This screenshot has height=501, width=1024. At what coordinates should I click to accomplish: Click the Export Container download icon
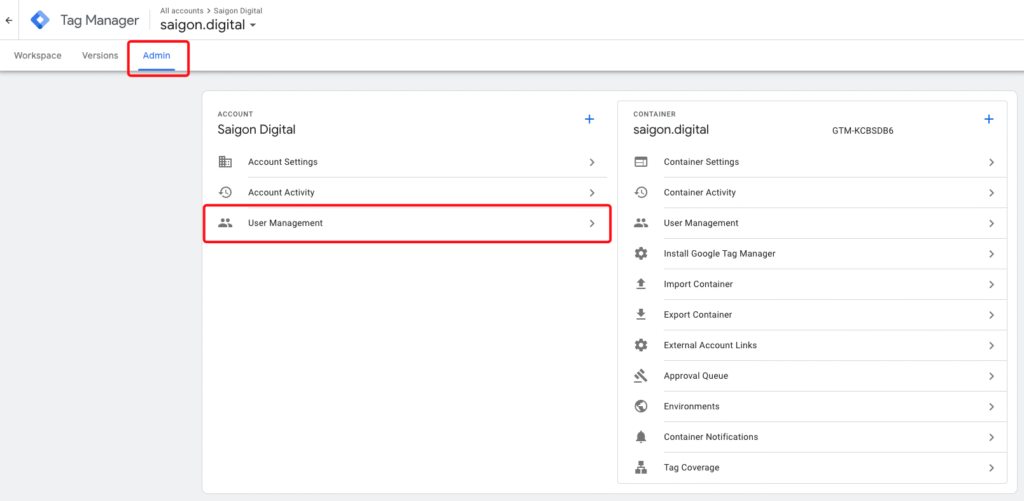[x=641, y=314]
